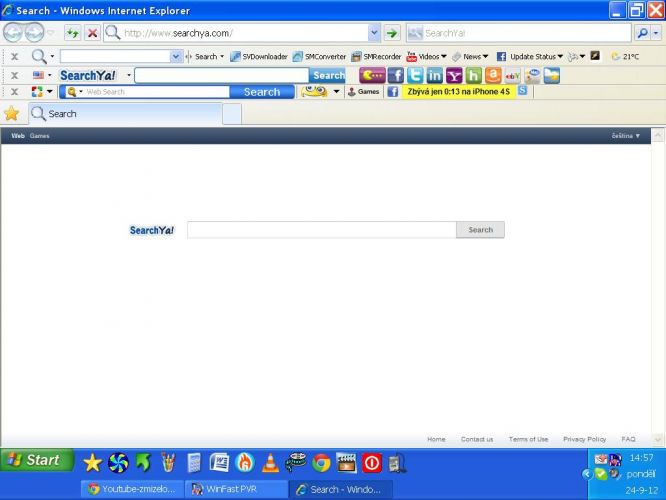Click the Windows Start button

(x=37, y=460)
